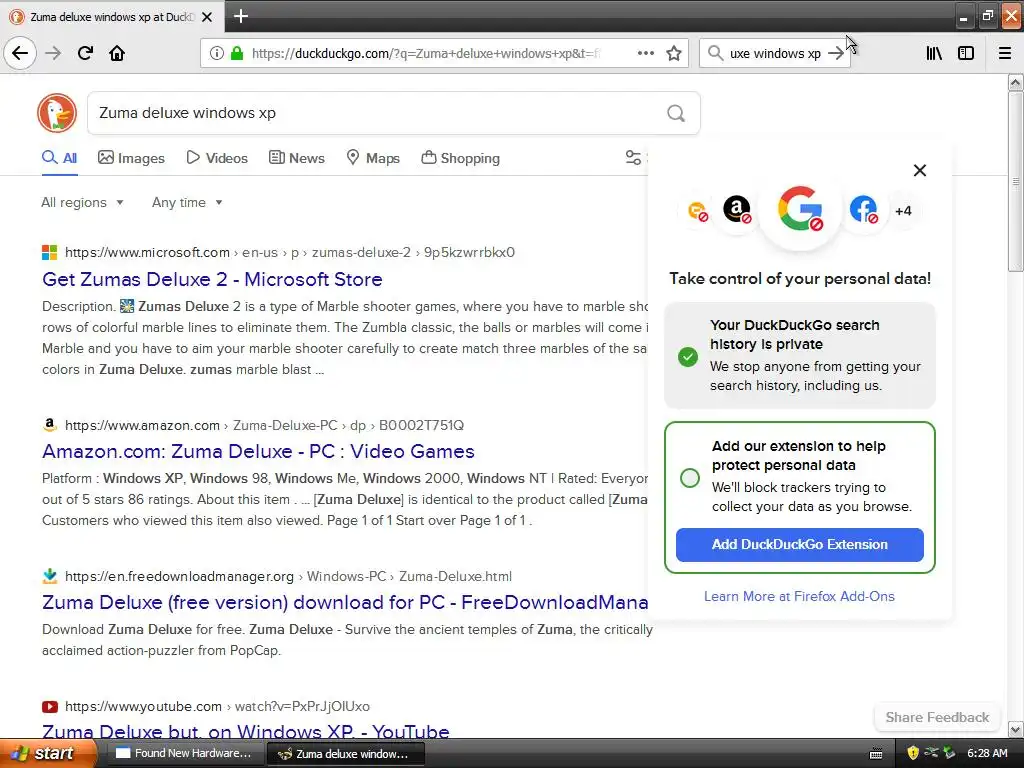The height and width of the screenshot is (768, 1024).
Task: Click the green checkmark for private search
Action: click(688, 357)
